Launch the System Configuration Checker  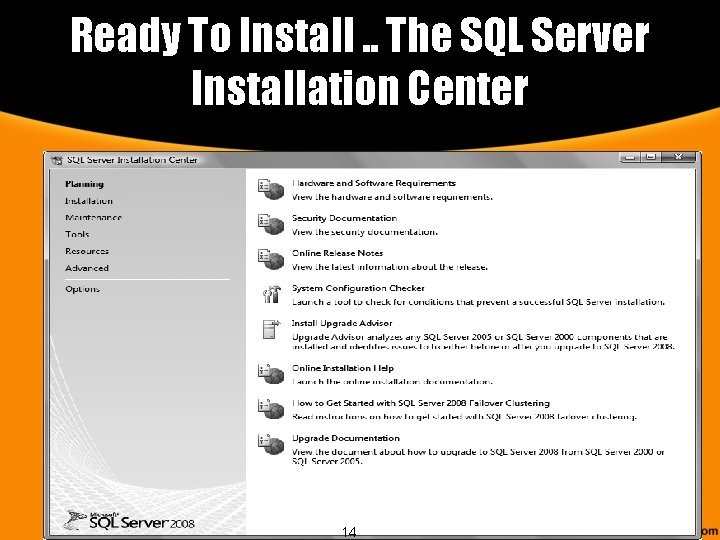point(358,288)
